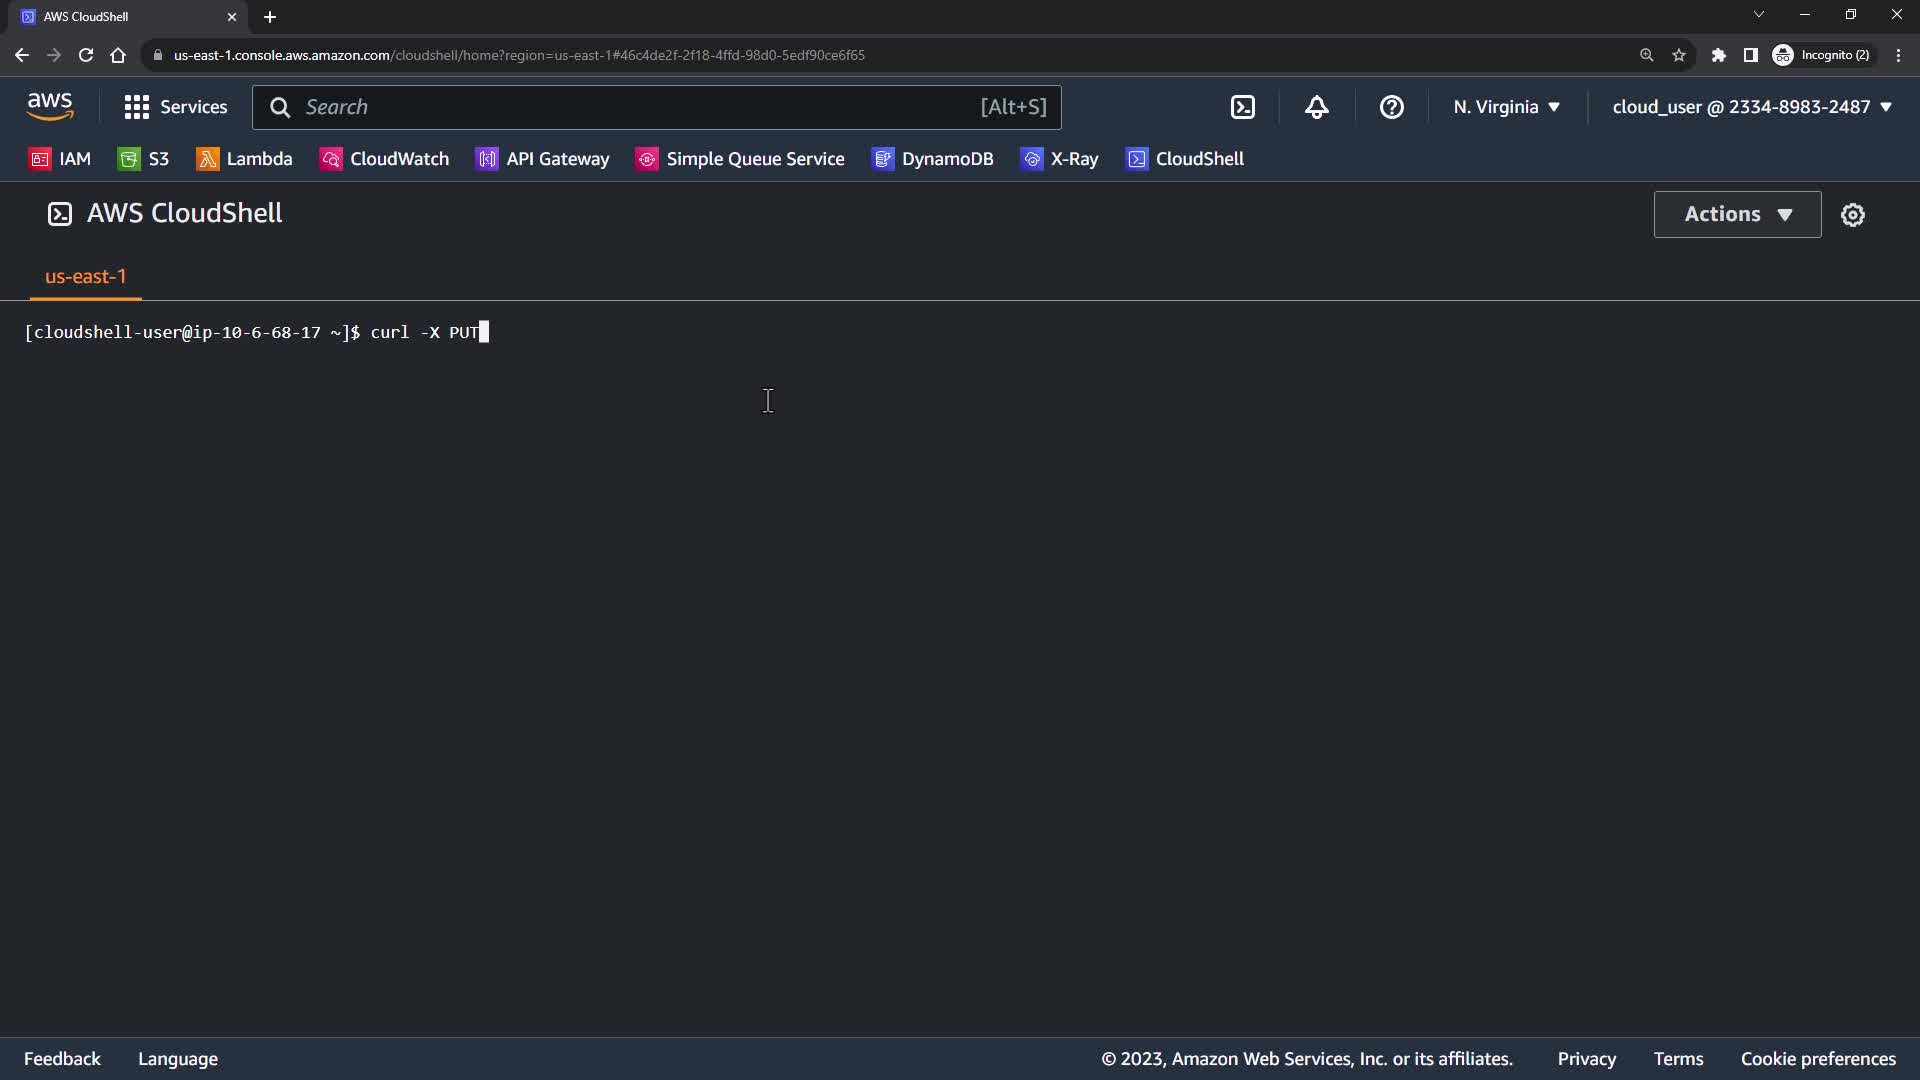Screen dimensions: 1920x1080
Task: Open DynamoDB favorite shortcut
Action: coord(932,159)
